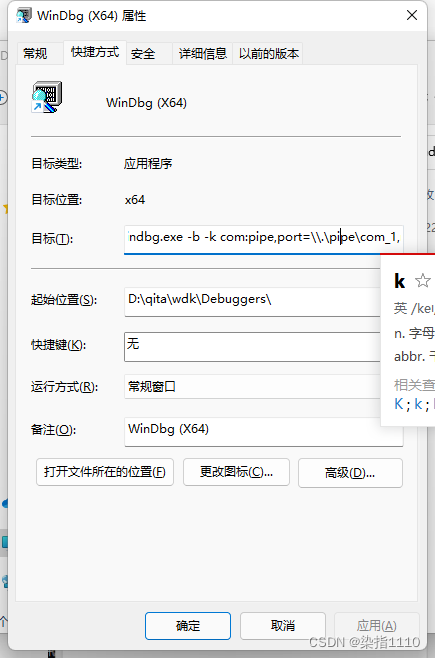Star the word k in dictionary popup

(x=422, y=280)
